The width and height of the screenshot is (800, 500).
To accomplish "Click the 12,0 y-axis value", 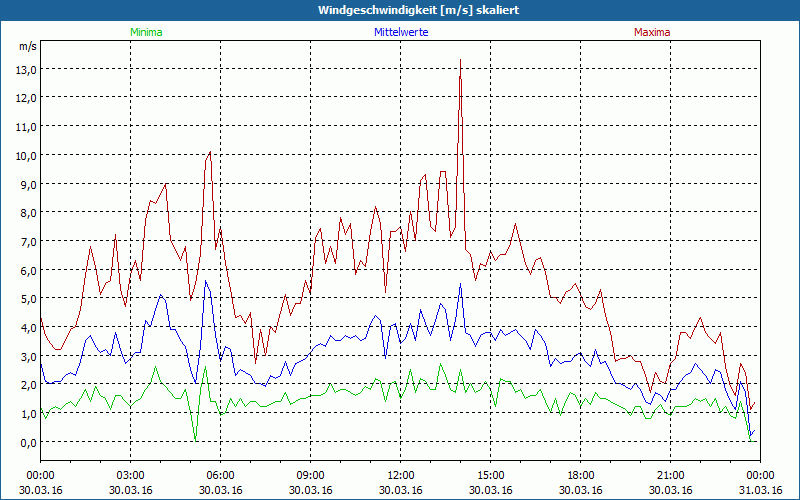I will point(27,98).
